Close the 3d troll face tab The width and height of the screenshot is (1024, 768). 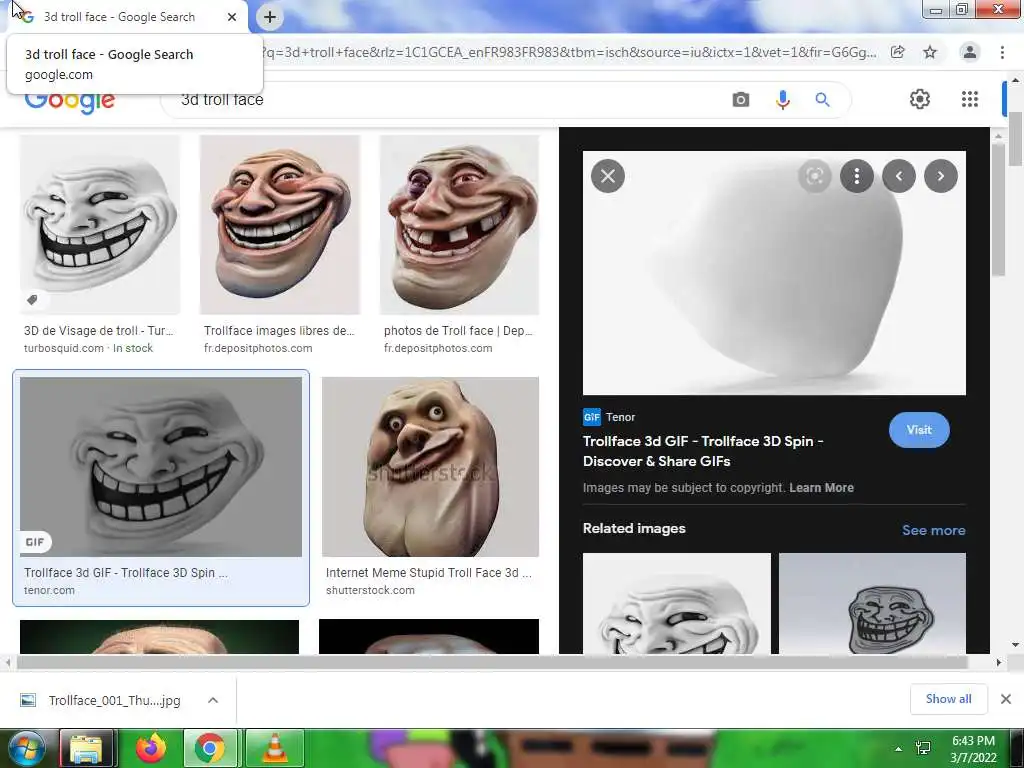[232, 17]
